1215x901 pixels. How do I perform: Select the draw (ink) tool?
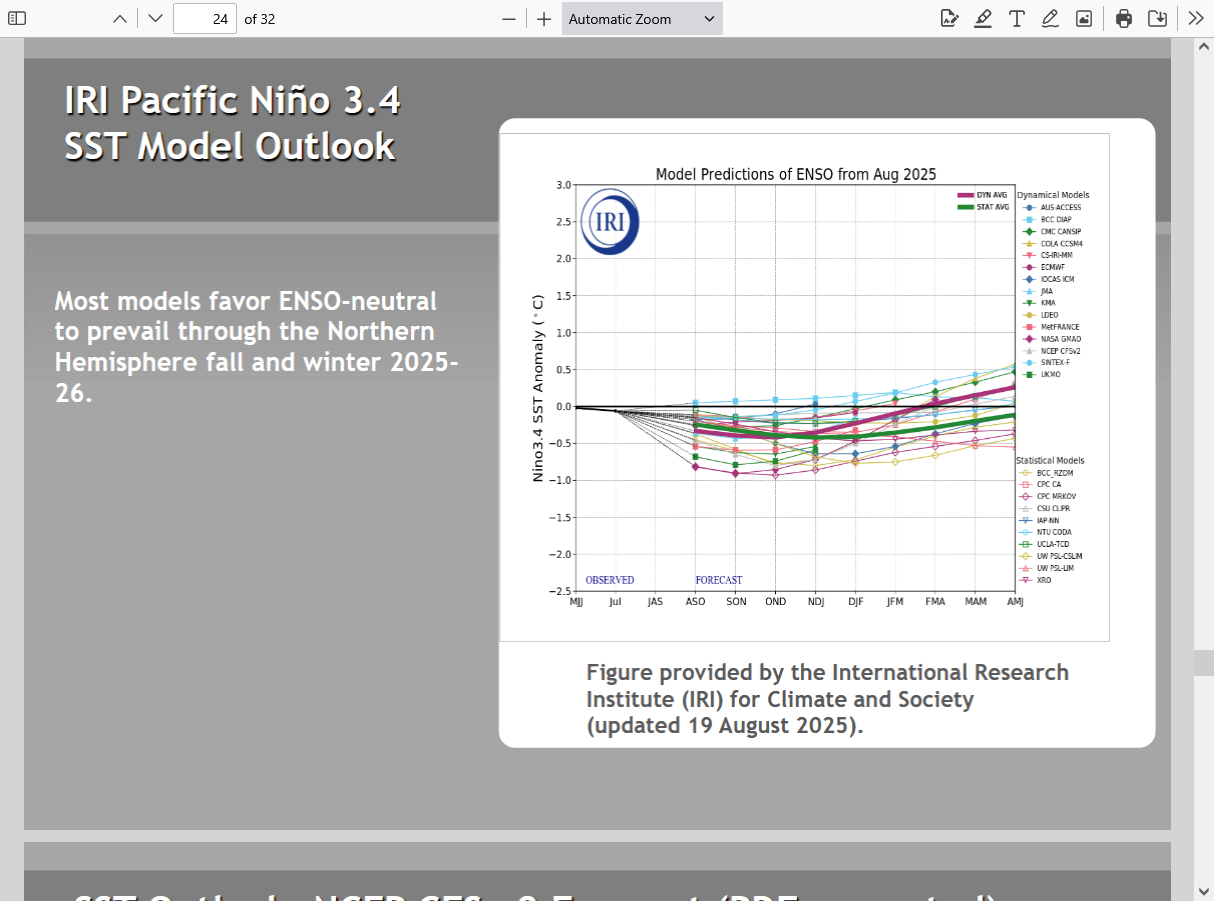(x=1050, y=18)
